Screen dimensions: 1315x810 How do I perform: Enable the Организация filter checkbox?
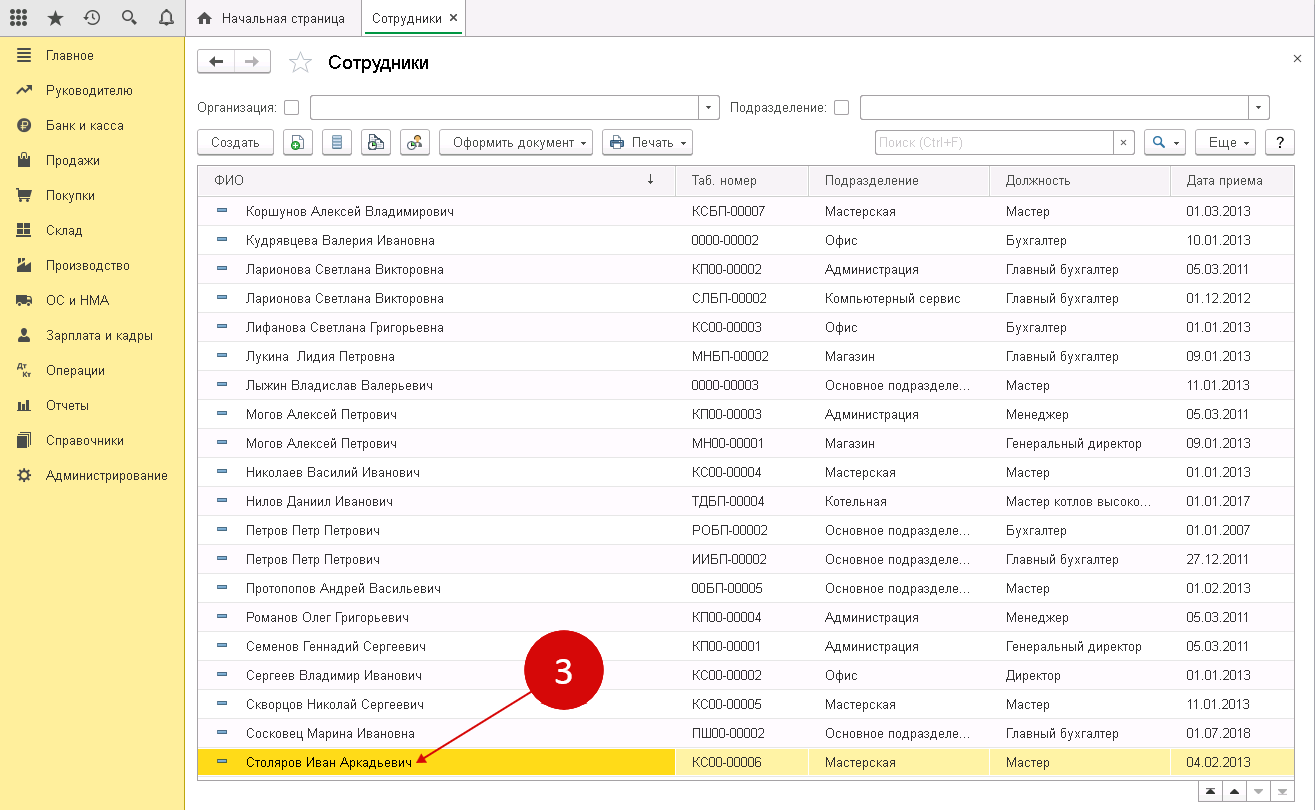tap(291, 107)
